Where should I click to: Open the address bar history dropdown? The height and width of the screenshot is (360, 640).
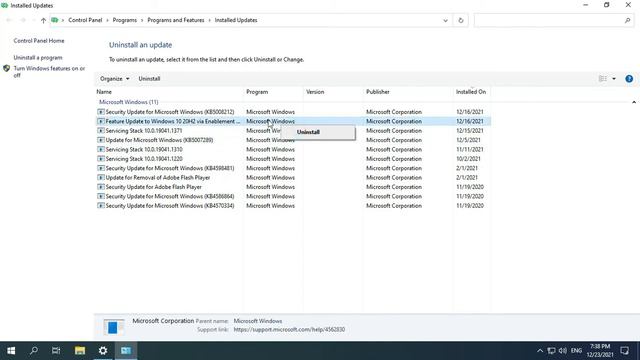coord(445,20)
